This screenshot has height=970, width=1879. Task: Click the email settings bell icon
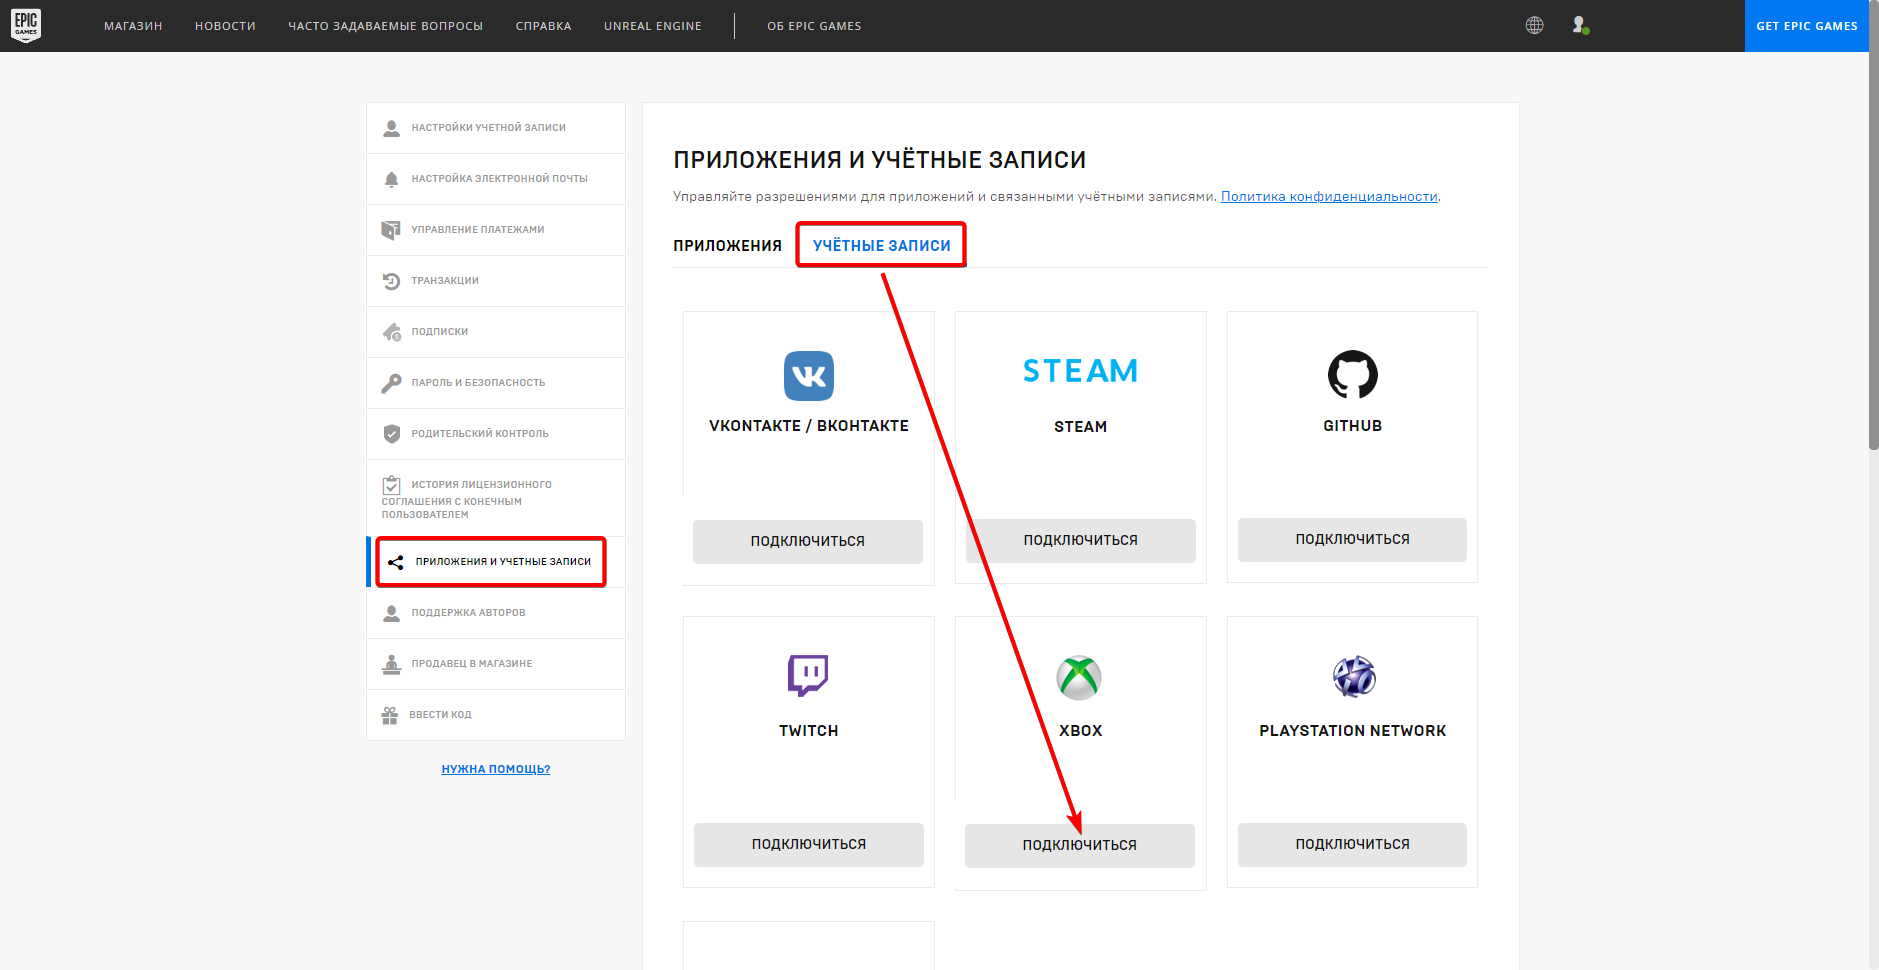[x=392, y=179]
